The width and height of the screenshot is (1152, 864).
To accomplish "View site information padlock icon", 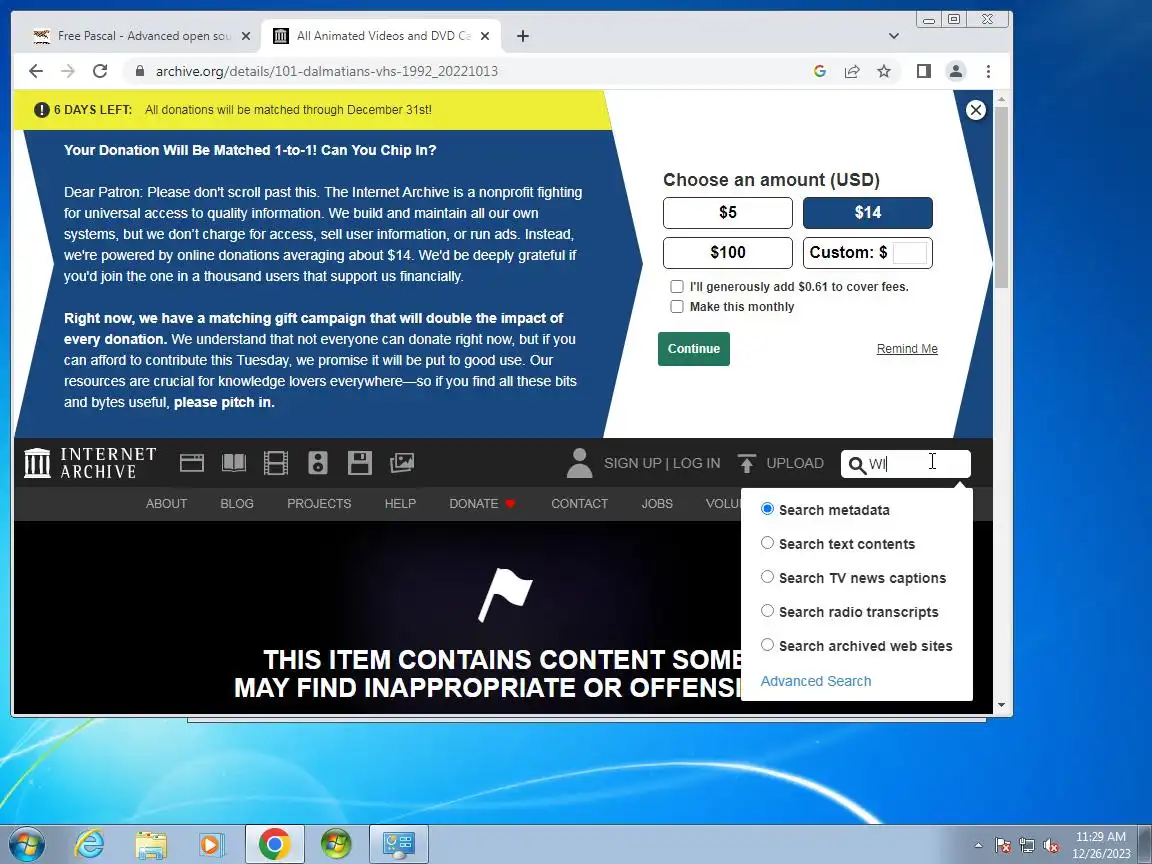I will click(x=140, y=71).
